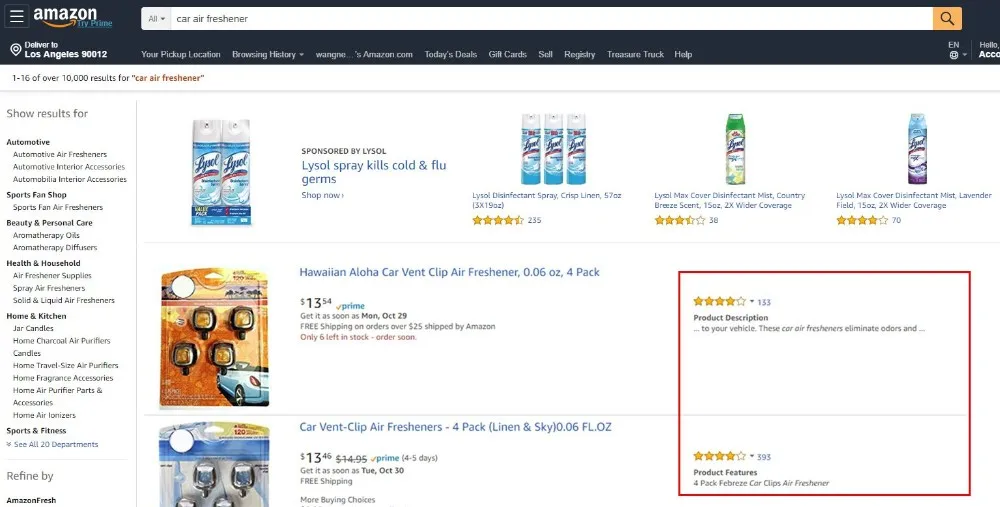Viewport: 1000px width, 507px height.
Task: Filter by Air Freshener Supplies
Action: point(52,276)
